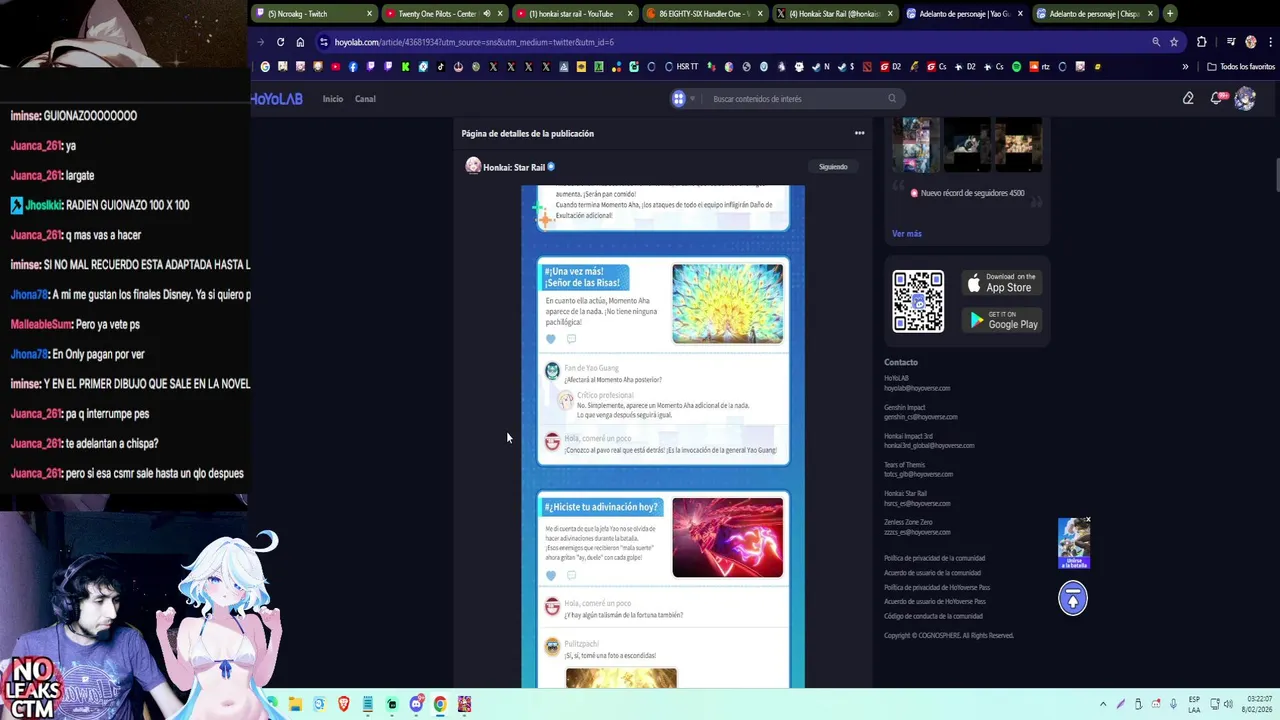Click the post creation pen icon
Screen dimensions: 1280x720
[1188, 99]
